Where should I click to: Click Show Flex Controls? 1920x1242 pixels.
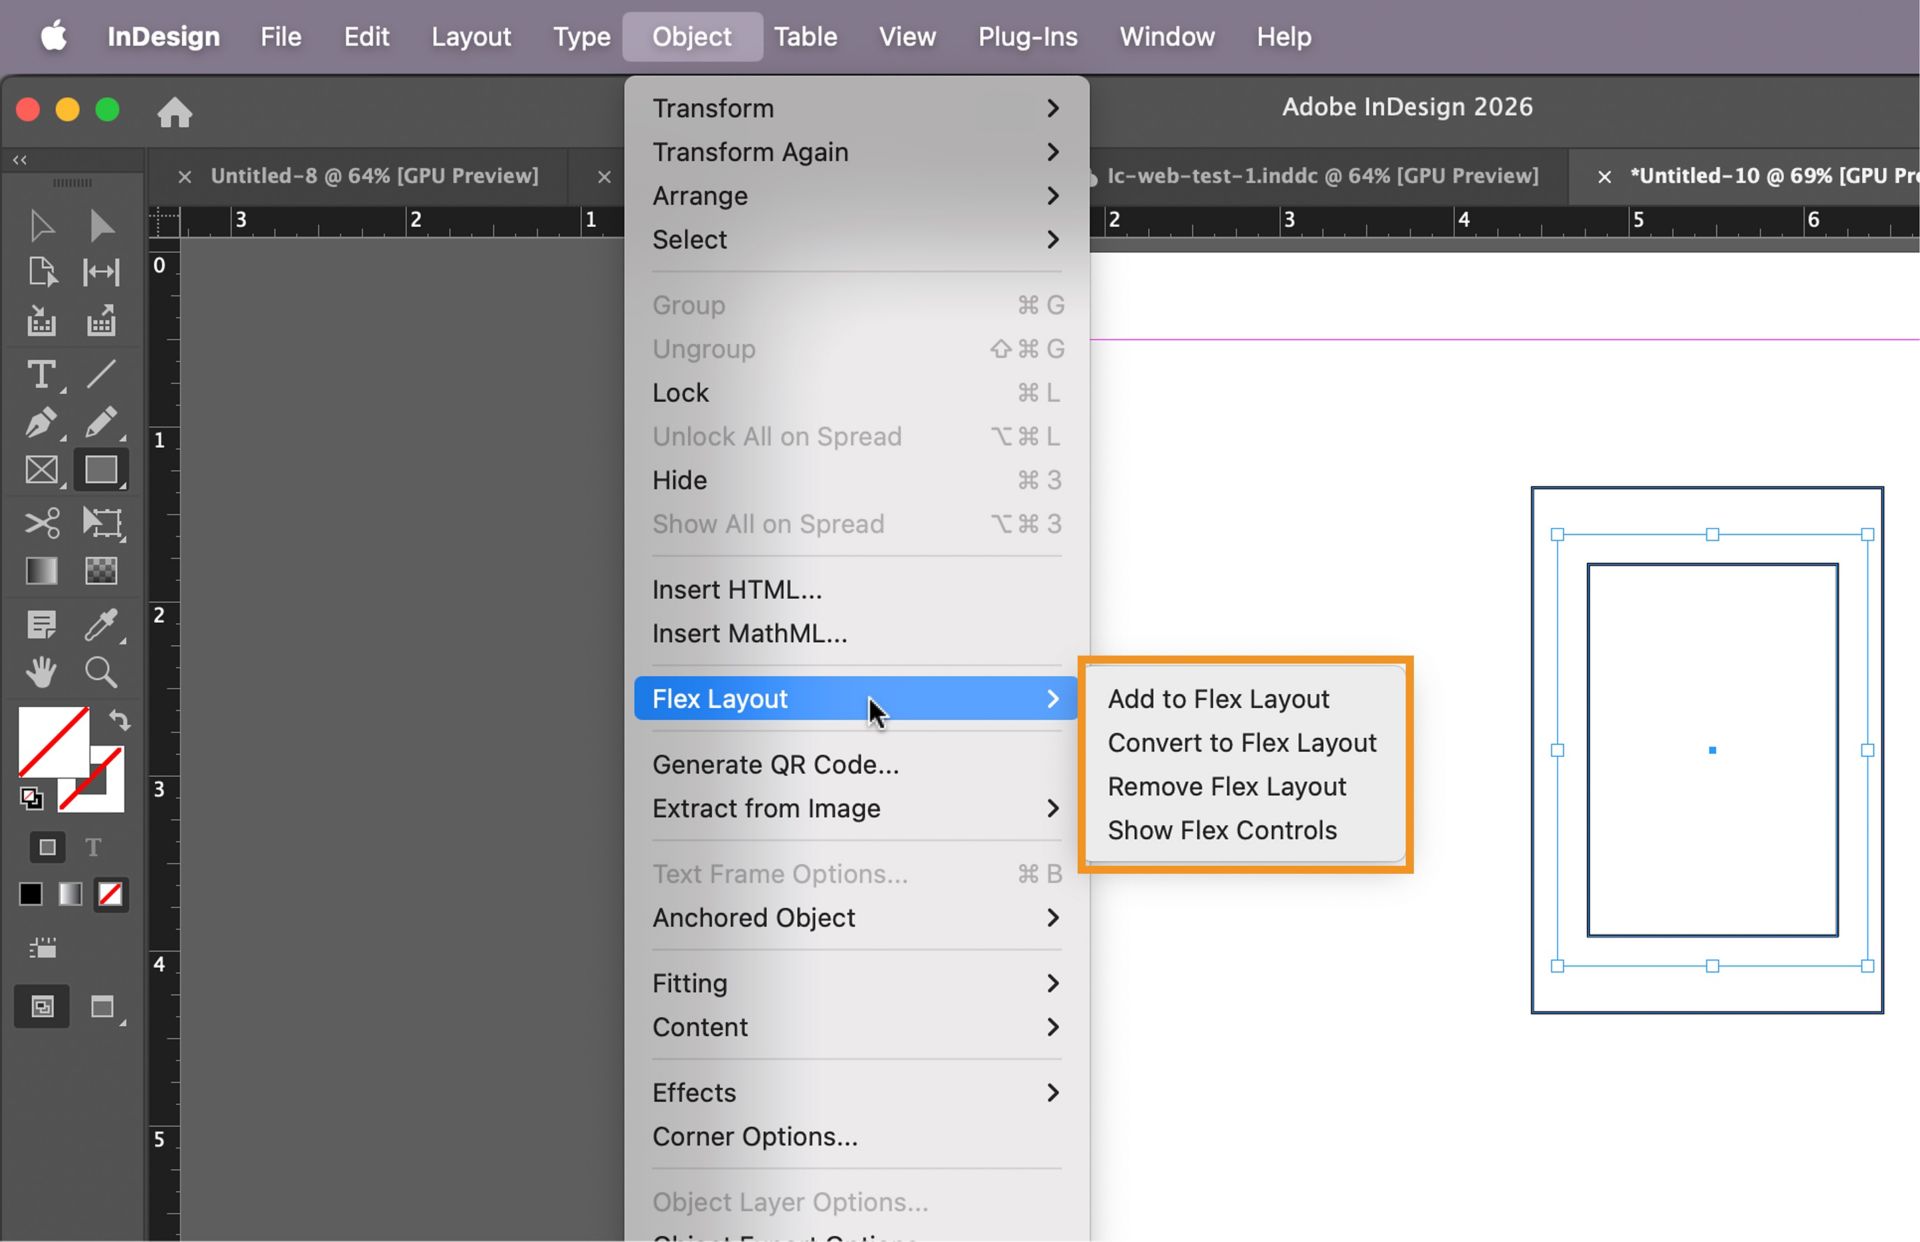(x=1222, y=830)
